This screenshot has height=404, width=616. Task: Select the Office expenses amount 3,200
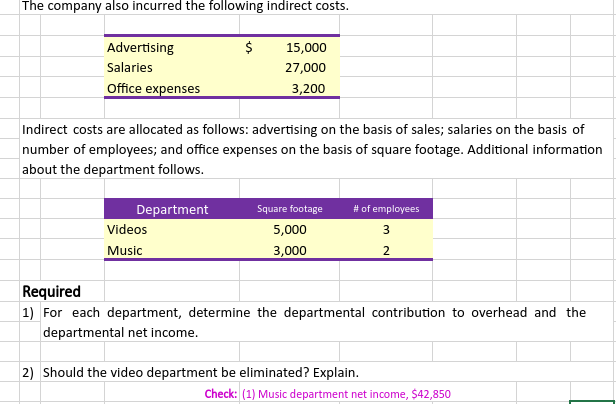[x=308, y=88]
